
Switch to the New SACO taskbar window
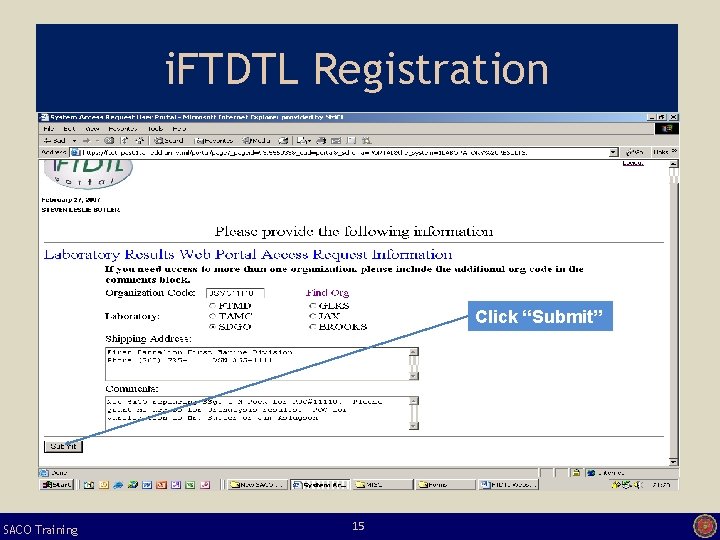[258, 484]
